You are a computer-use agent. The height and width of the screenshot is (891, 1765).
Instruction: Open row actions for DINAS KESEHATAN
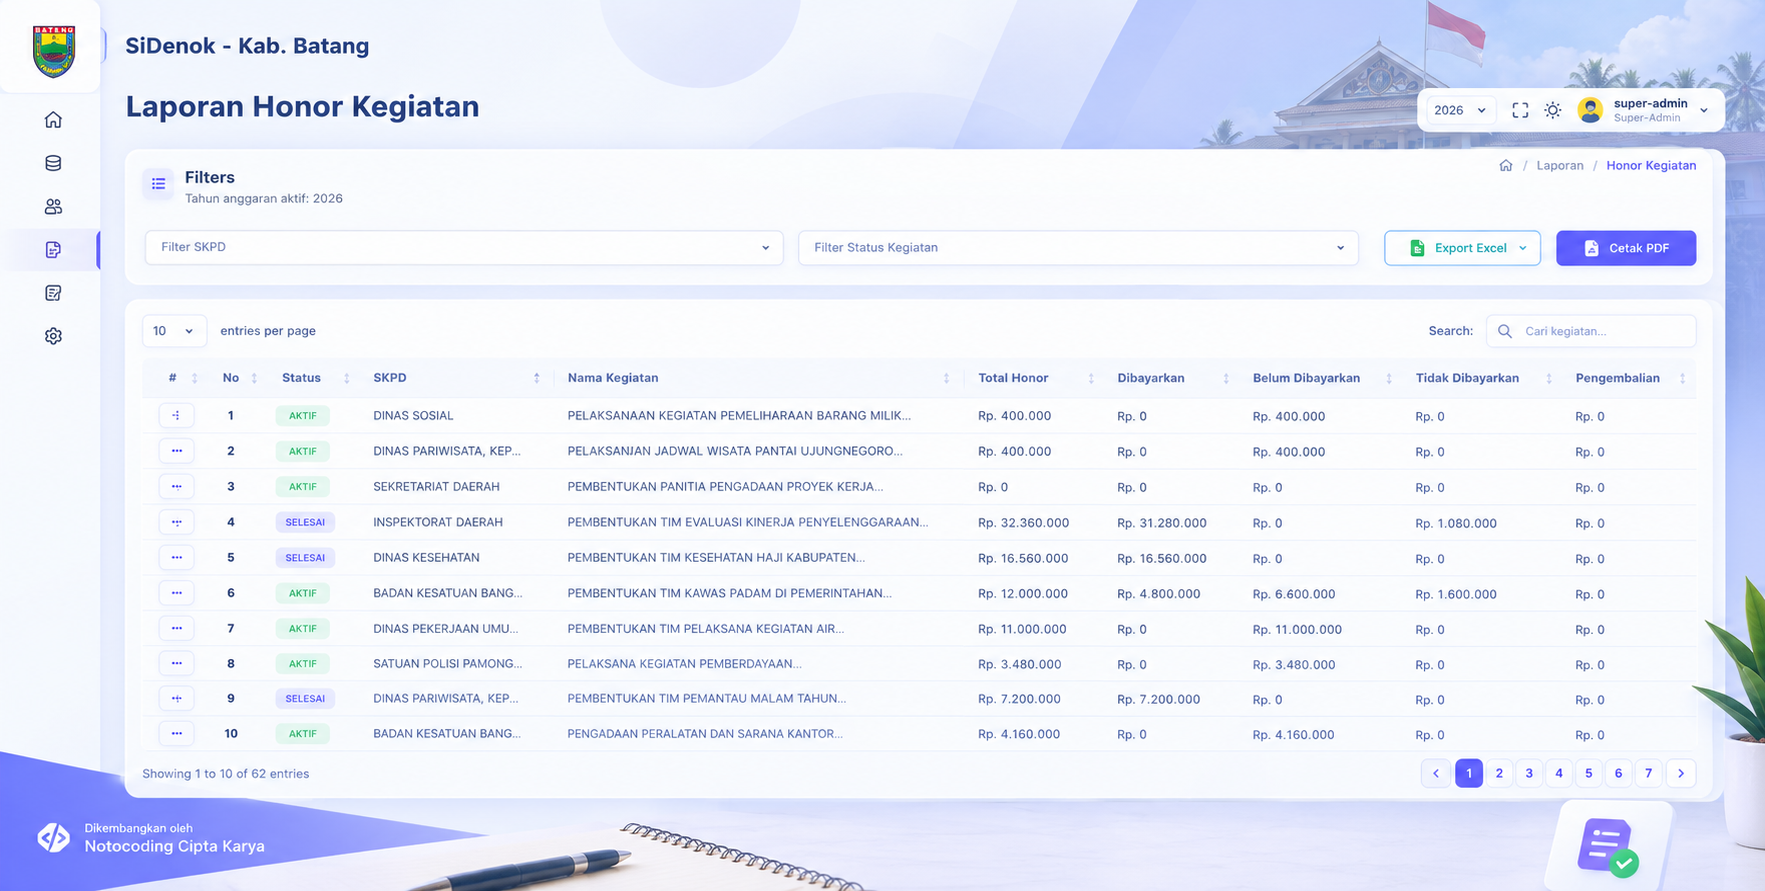click(x=176, y=558)
